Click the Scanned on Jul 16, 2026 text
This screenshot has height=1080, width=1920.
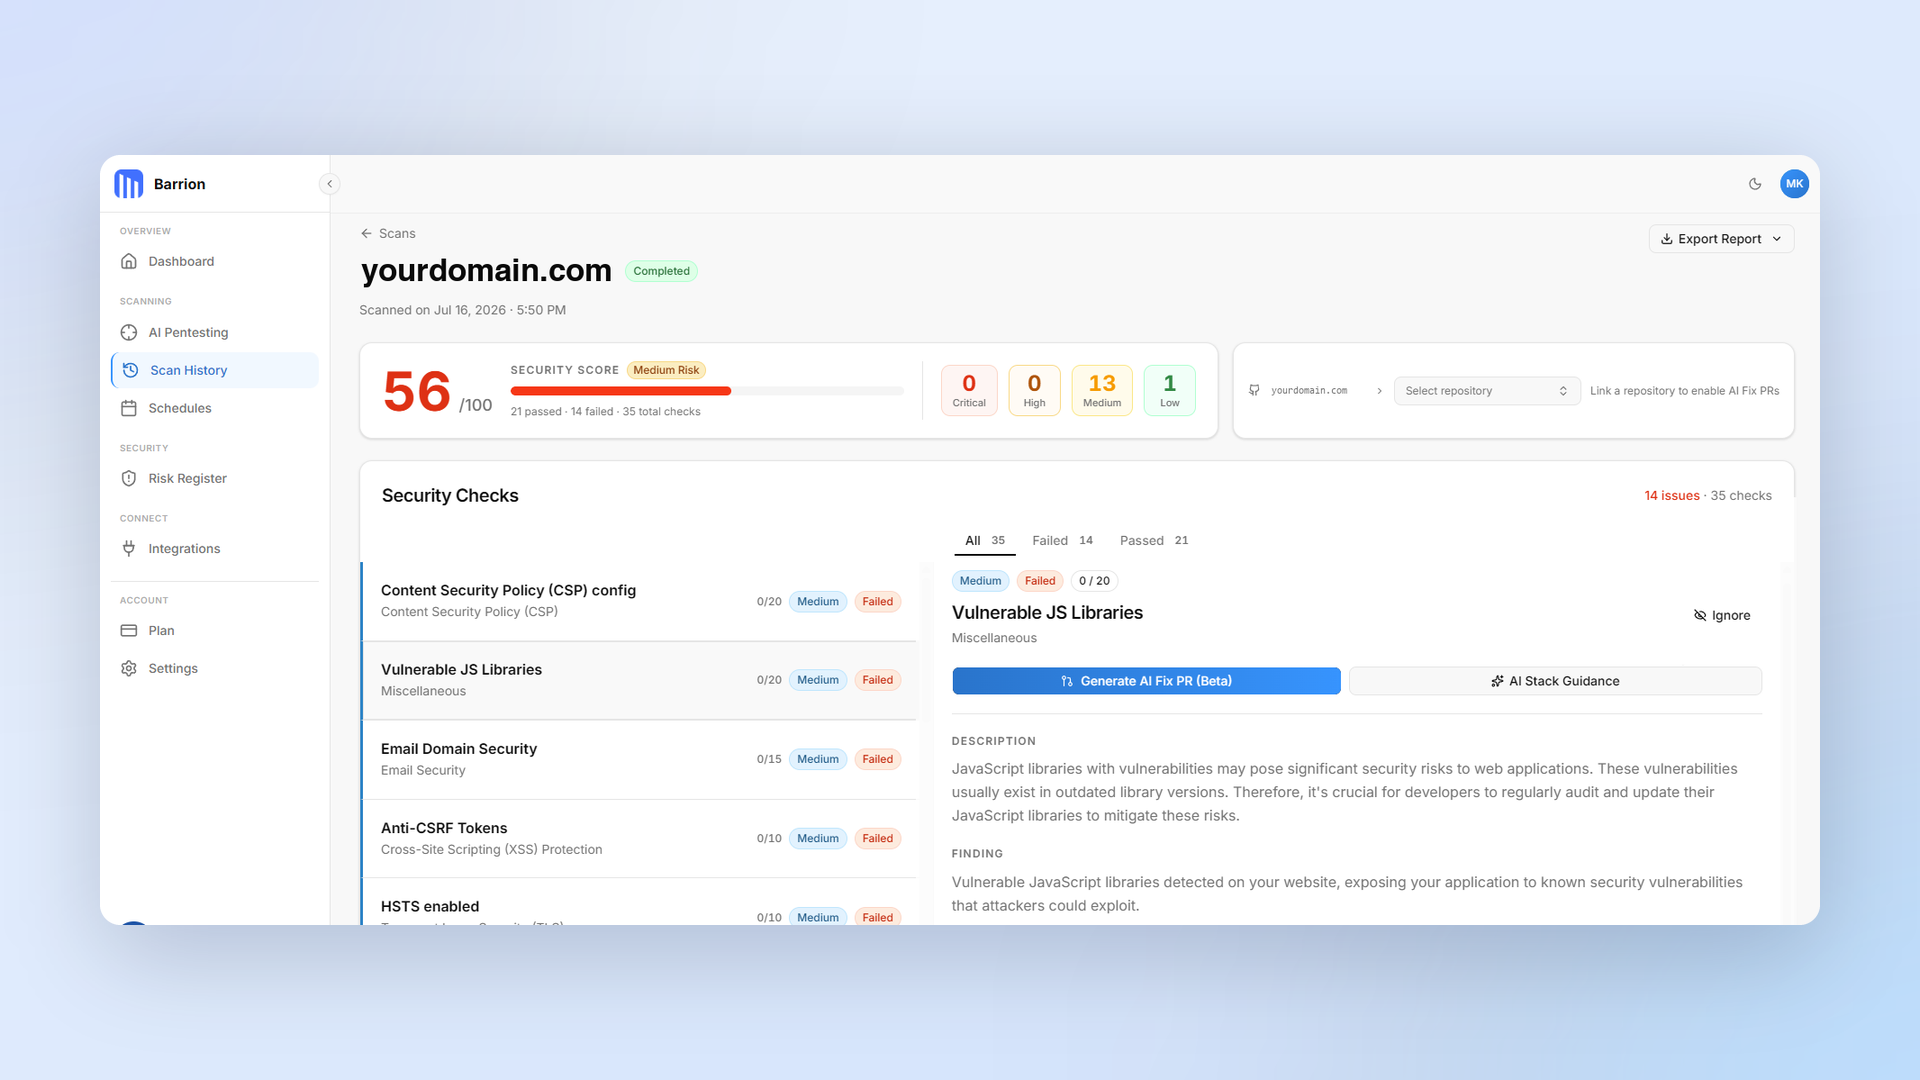pyautogui.click(x=462, y=310)
